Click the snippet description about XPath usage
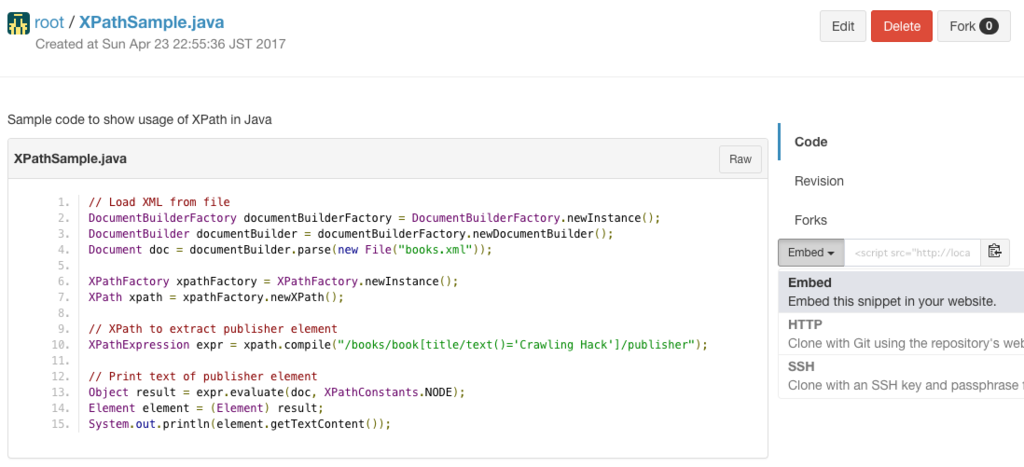The width and height of the screenshot is (1024, 467). 139,120
